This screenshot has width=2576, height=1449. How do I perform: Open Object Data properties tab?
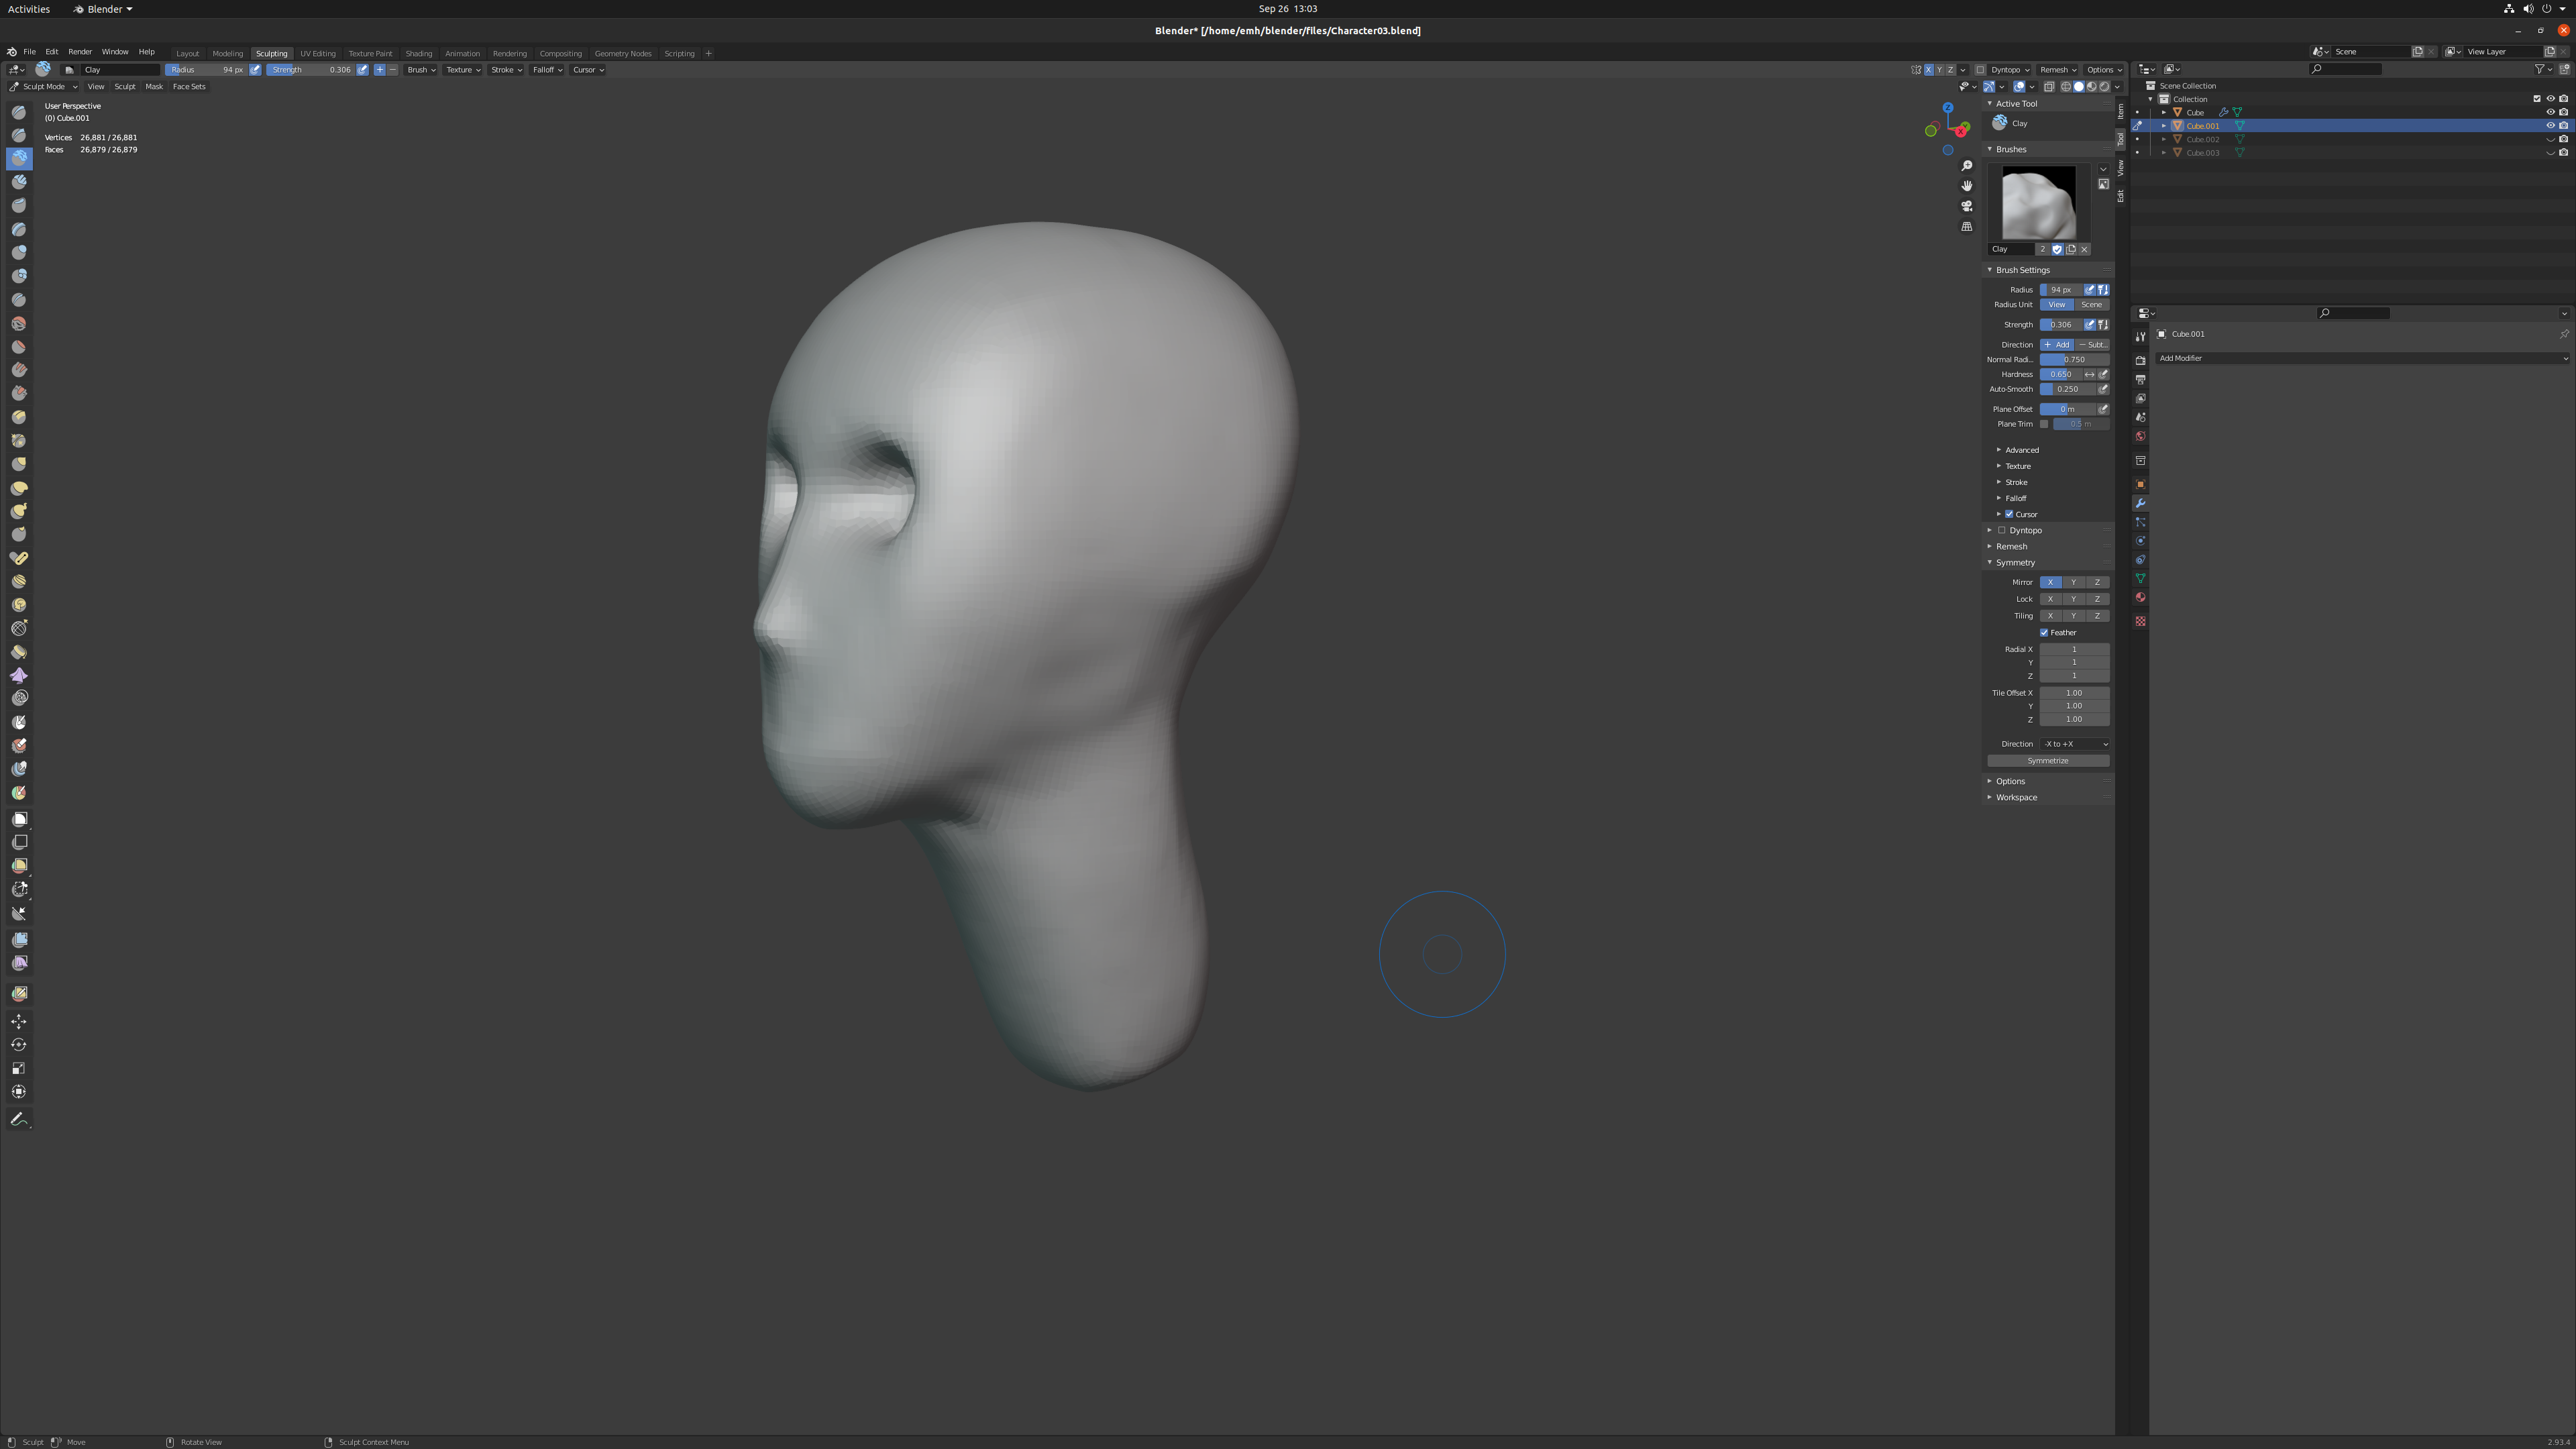pos(2140,579)
